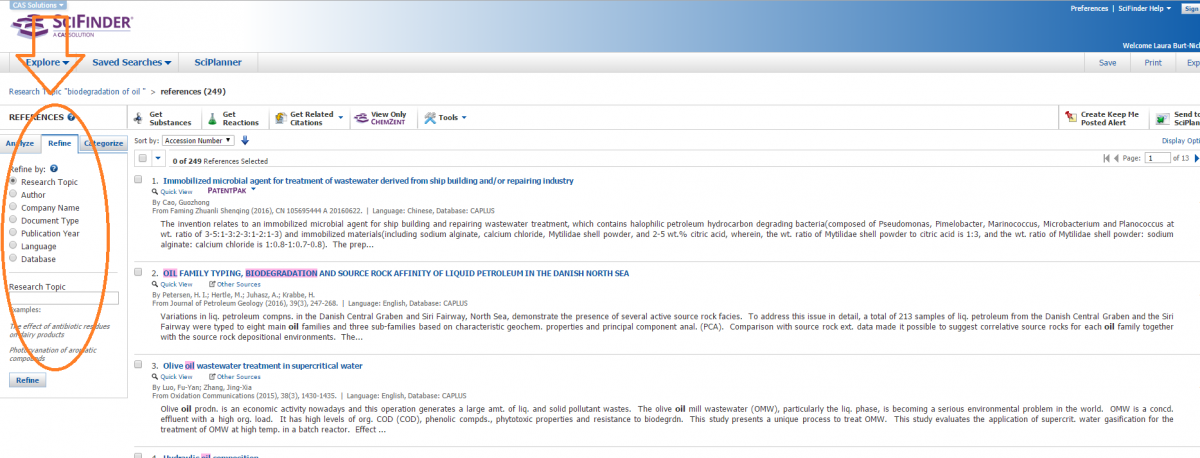Click the Get Substances icon
Viewport: 1200px width, 458px height.
coord(138,118)
